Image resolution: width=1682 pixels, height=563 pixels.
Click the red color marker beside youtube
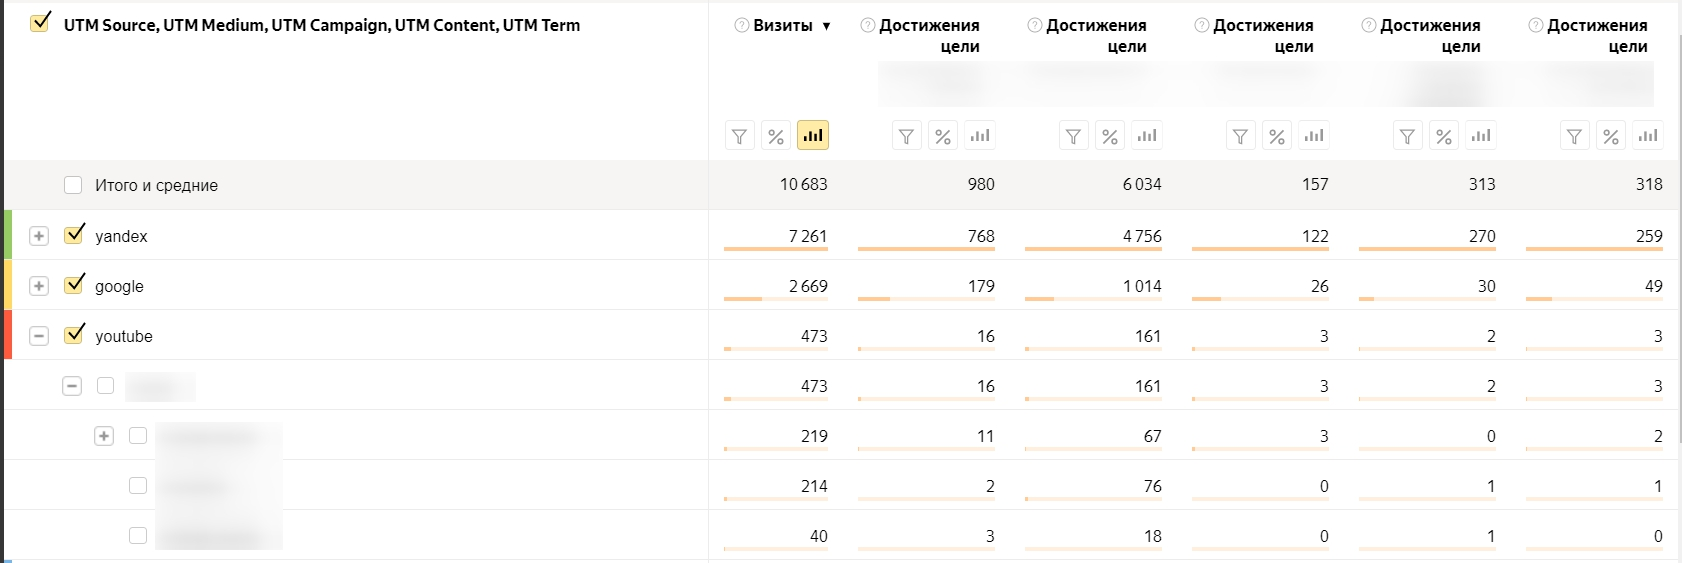(x=8, y=335)
